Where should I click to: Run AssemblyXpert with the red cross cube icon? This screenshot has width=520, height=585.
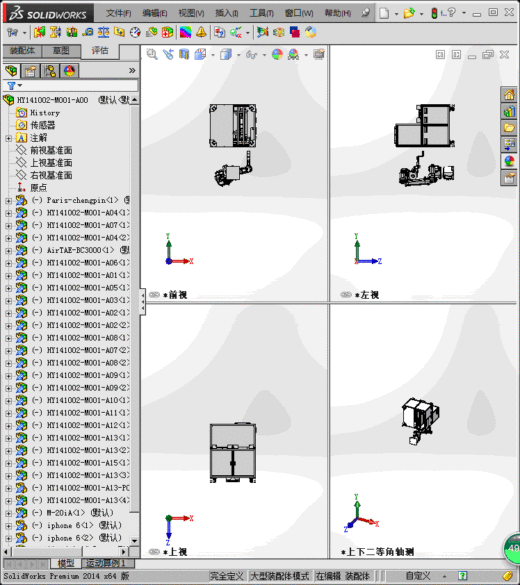[x=167, y=32]
